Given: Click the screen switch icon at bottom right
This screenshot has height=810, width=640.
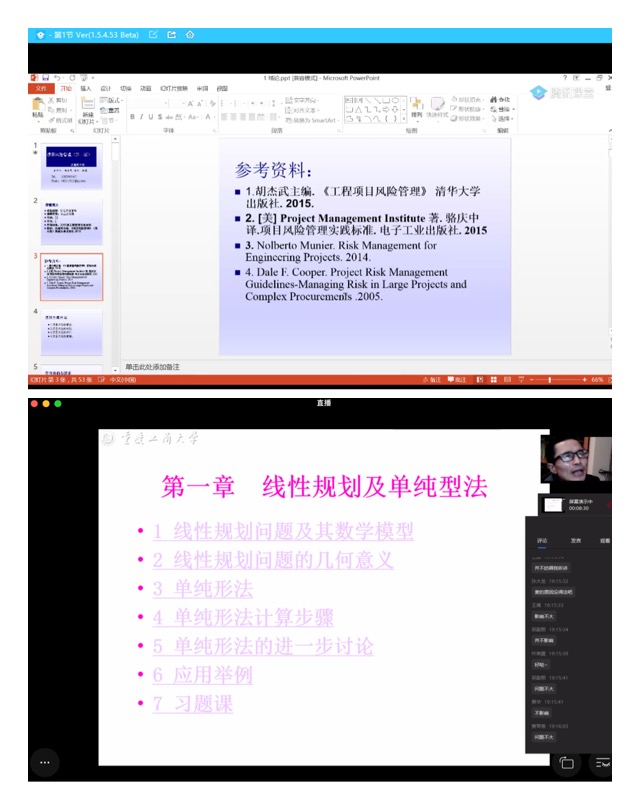Looking at the screenshot, I should (x=567, y=763).
